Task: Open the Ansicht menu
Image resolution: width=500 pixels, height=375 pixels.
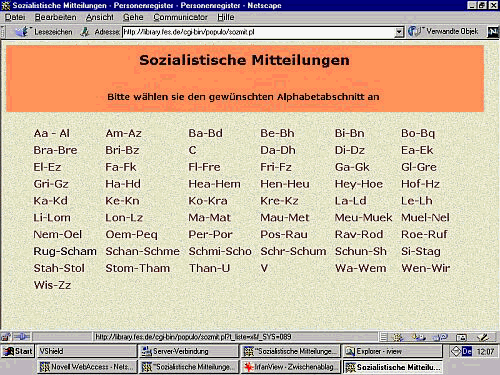Action: [99, 17]
